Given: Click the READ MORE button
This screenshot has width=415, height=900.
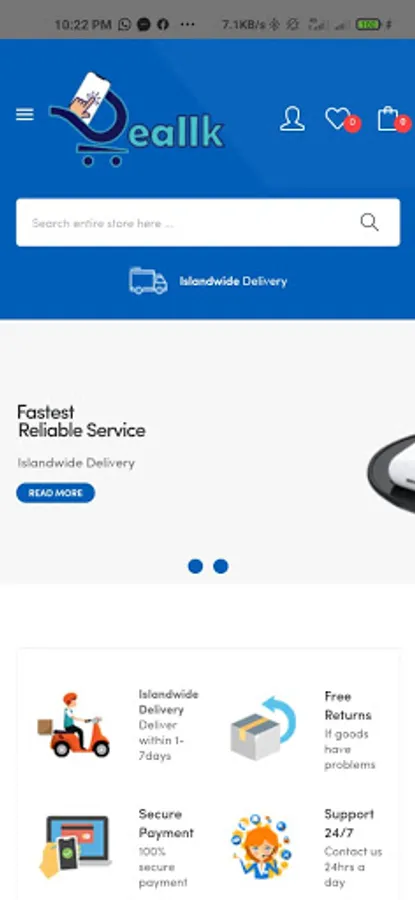Looking at the screenshot, I should [x=56, y=493].
